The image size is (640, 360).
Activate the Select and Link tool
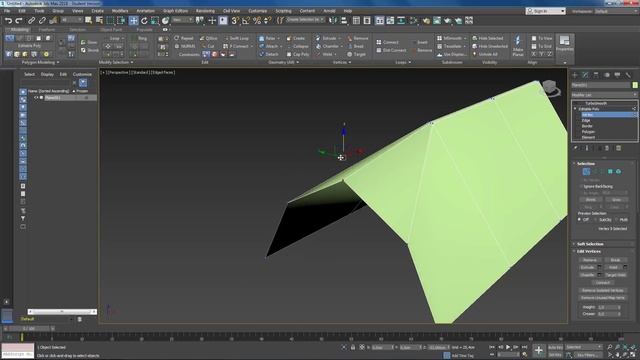(31, 20)
